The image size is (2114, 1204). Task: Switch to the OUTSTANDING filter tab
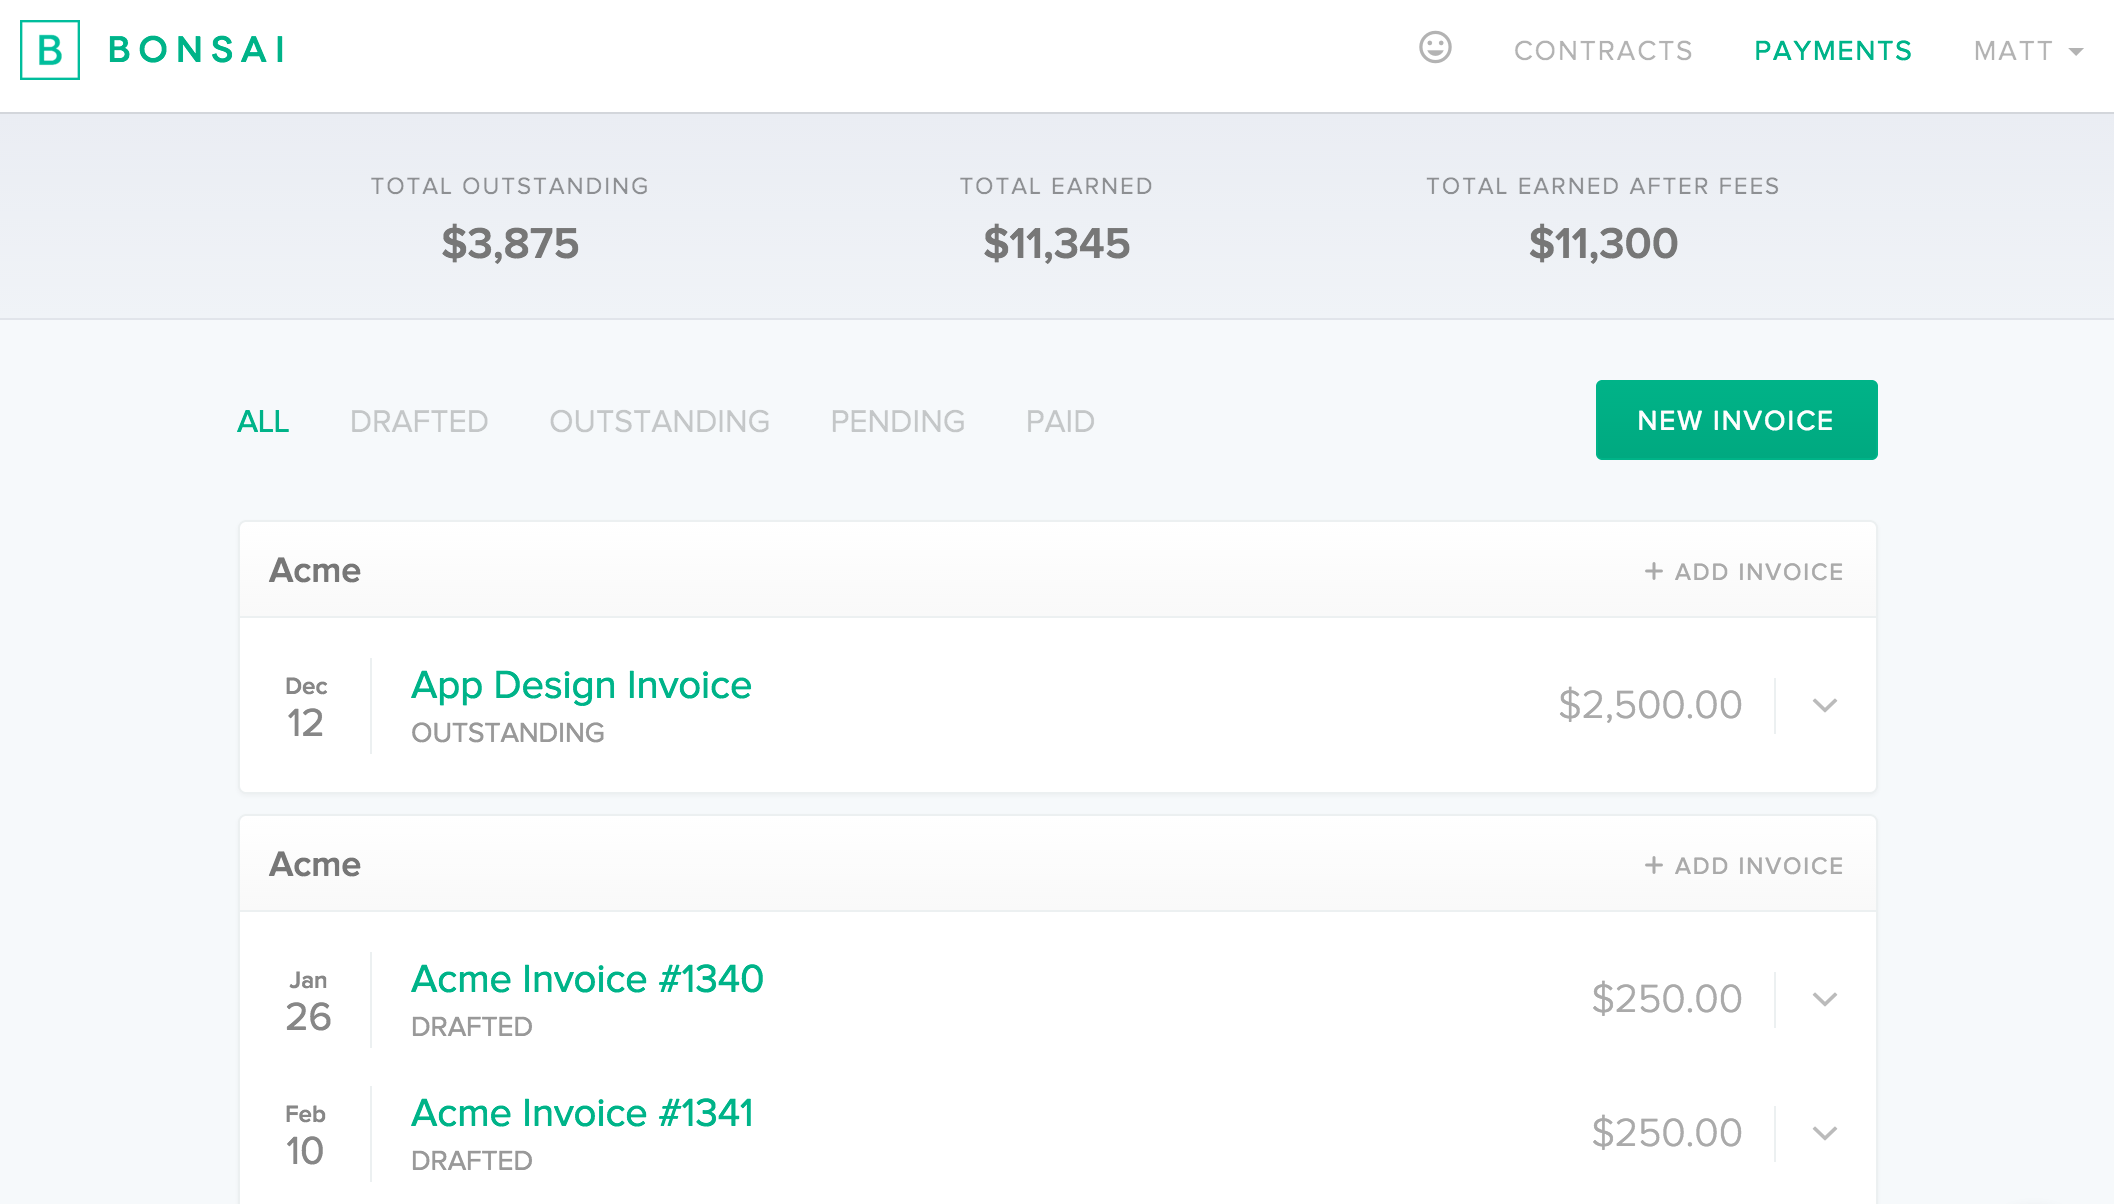[x=659, y=422]
